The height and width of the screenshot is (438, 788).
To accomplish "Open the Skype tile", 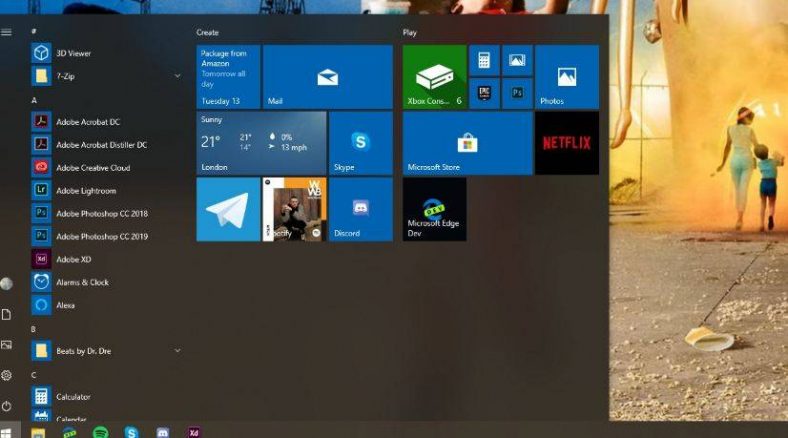I will click(x=361, y=143).
